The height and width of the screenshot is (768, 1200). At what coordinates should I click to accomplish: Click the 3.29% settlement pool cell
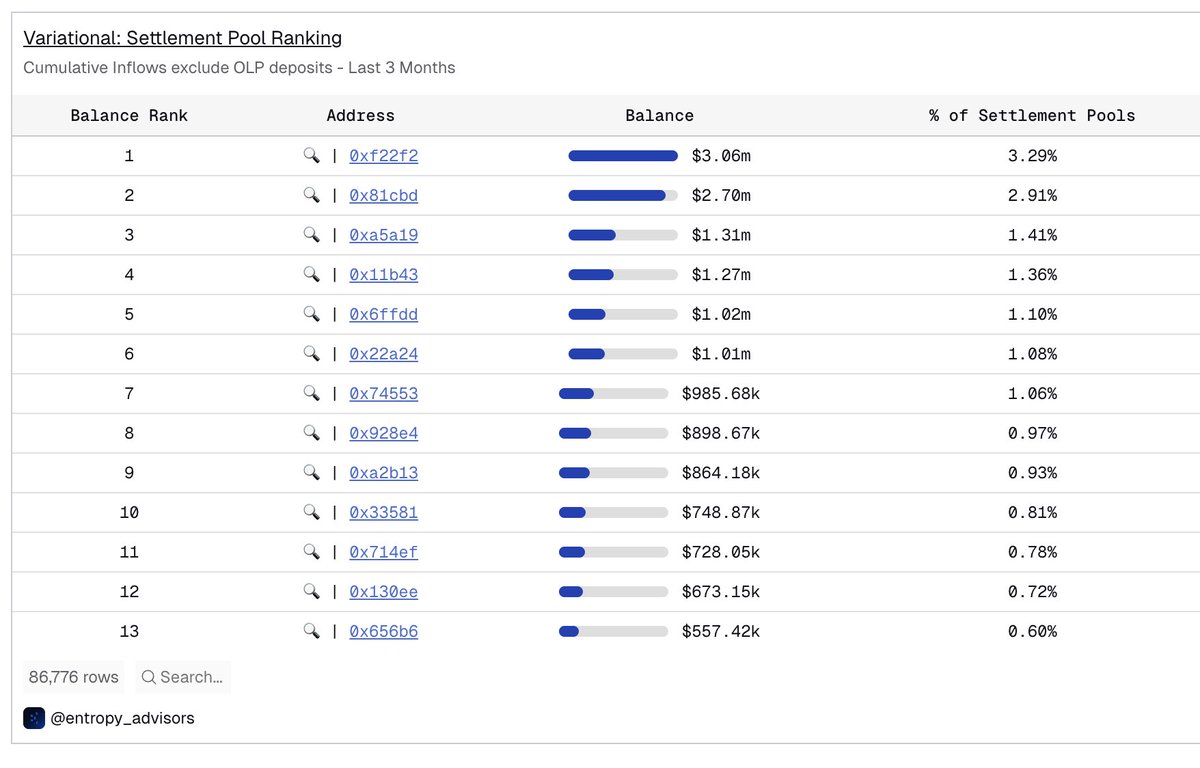pyautogui.click(x=1032, y=156)
